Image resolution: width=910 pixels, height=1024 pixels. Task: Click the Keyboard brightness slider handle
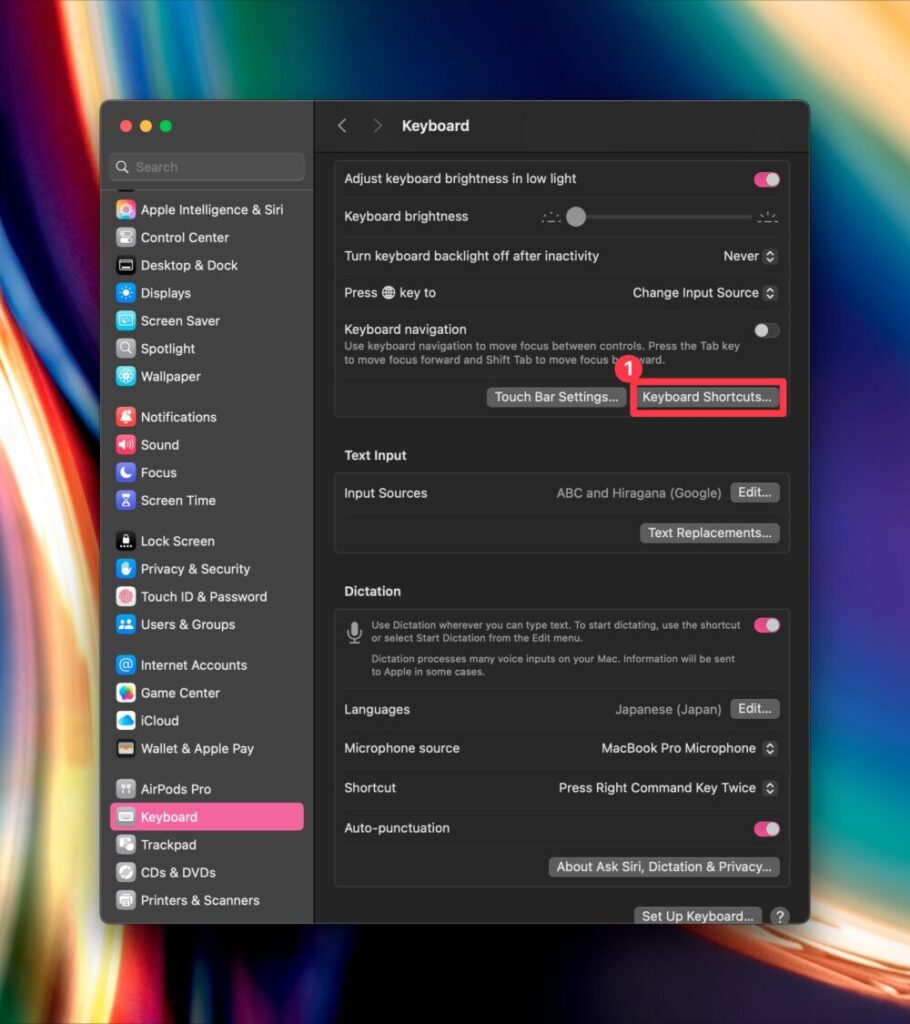pos(576,216)
